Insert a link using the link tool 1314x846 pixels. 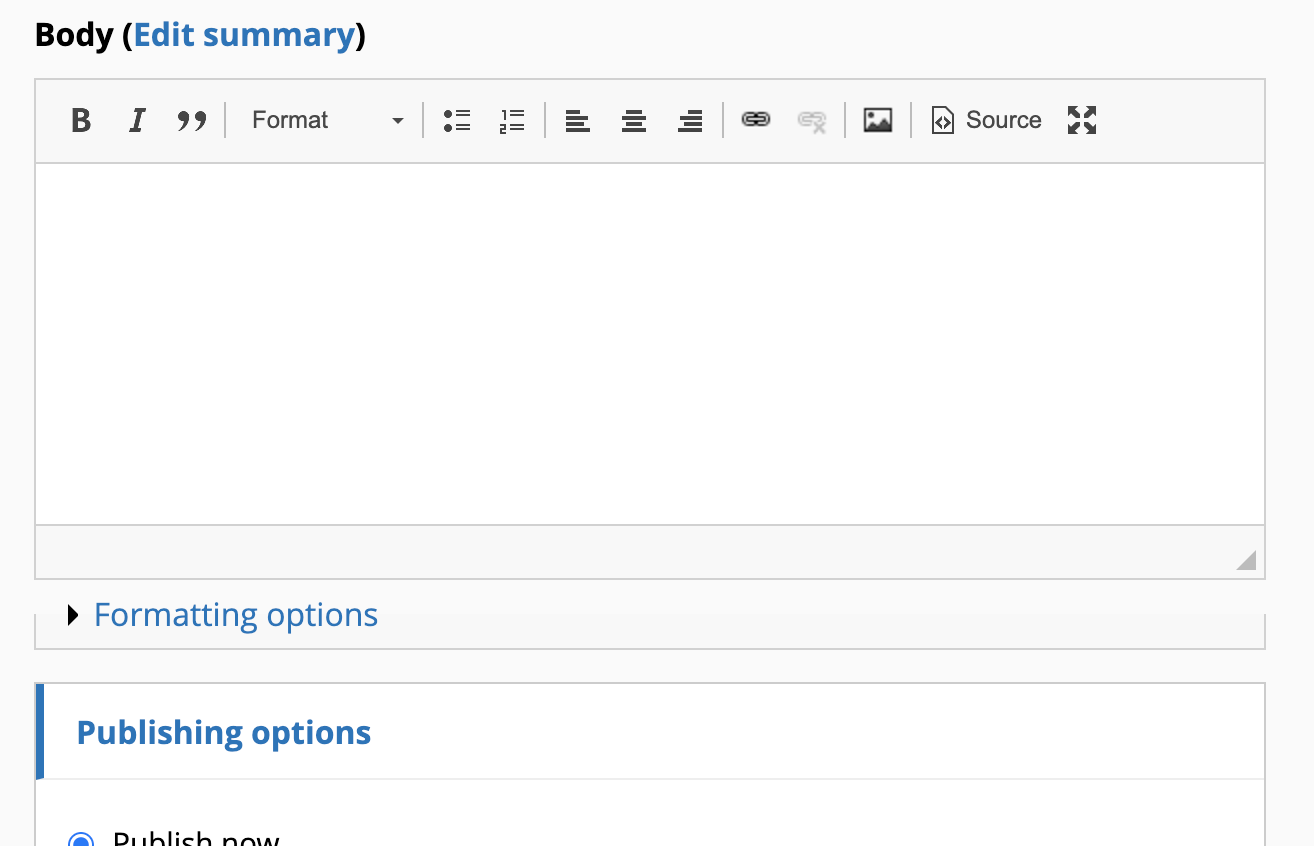[x=756, y=120]
